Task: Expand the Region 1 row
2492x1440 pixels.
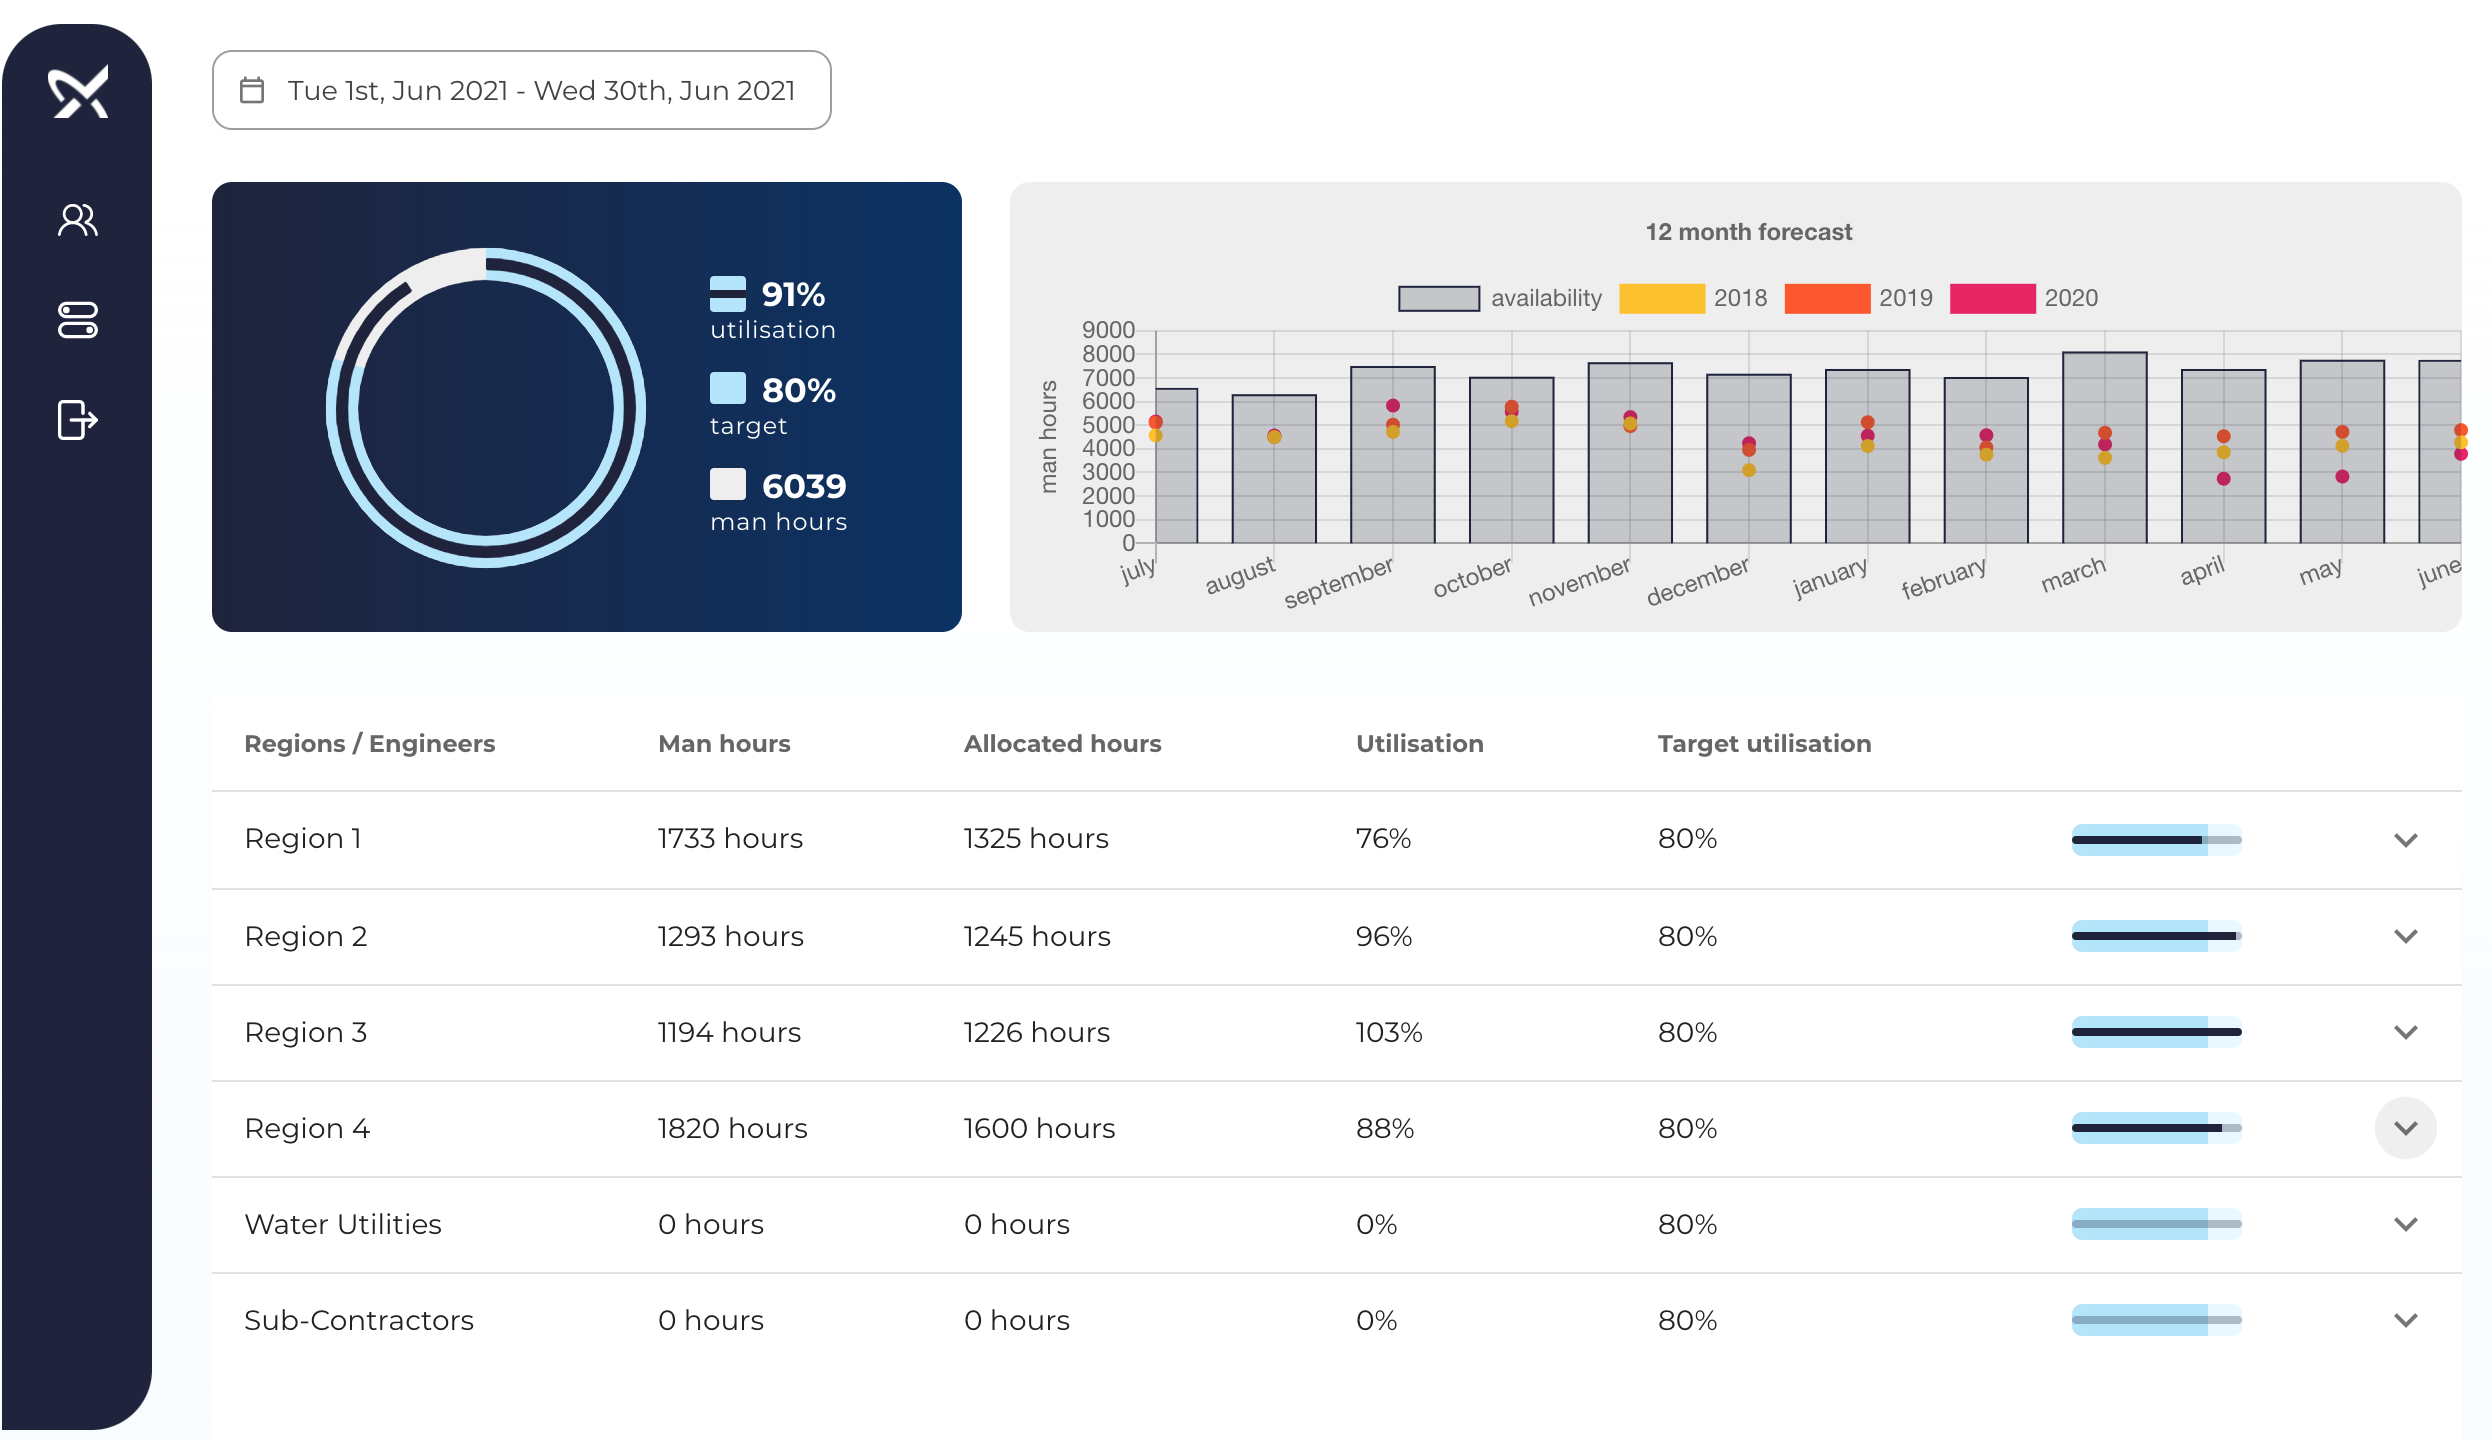Action: pos(2405,840)
